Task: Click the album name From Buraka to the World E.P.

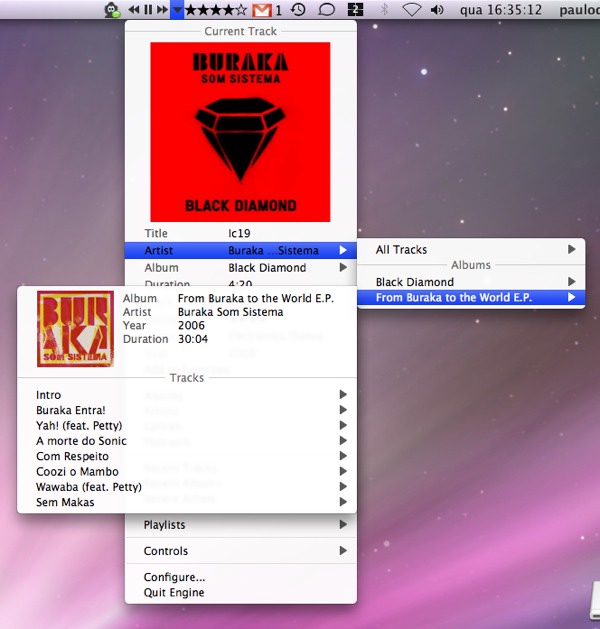Action: (256, 298)
